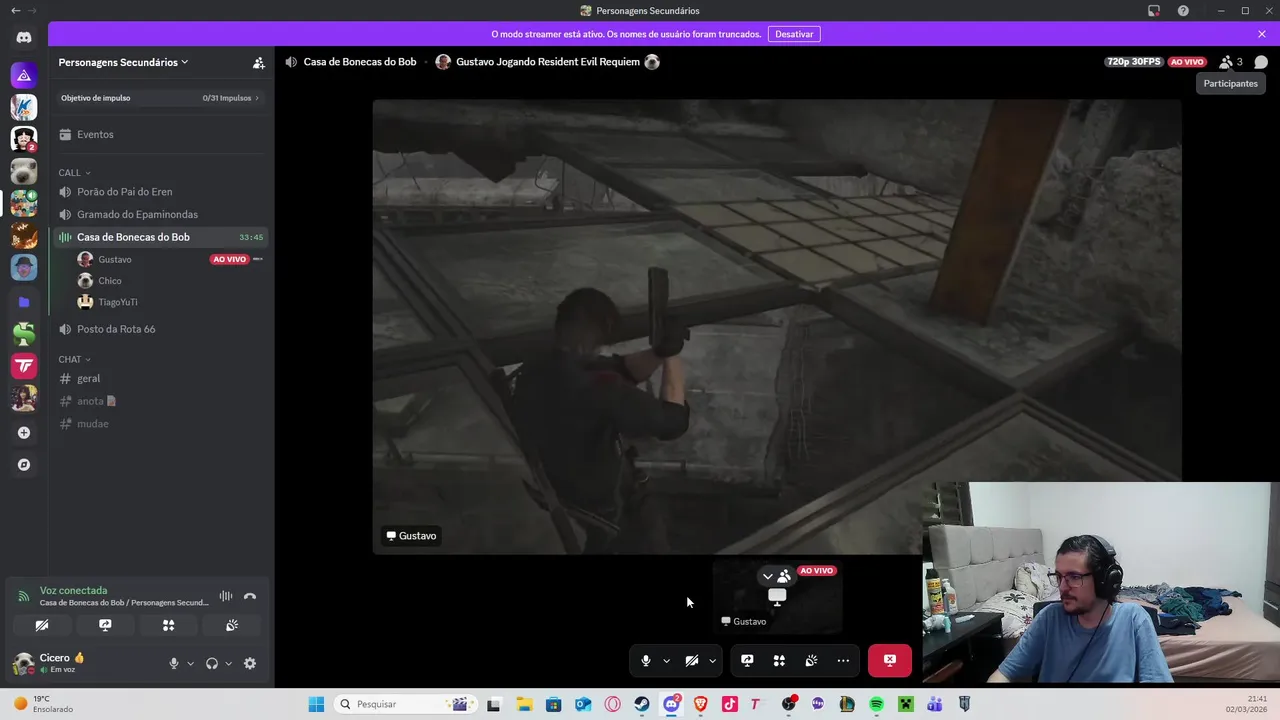The image size is (1280, 720).
Task: Open input device arrow beside user panel microphone
Action: (x=190, y=663)
